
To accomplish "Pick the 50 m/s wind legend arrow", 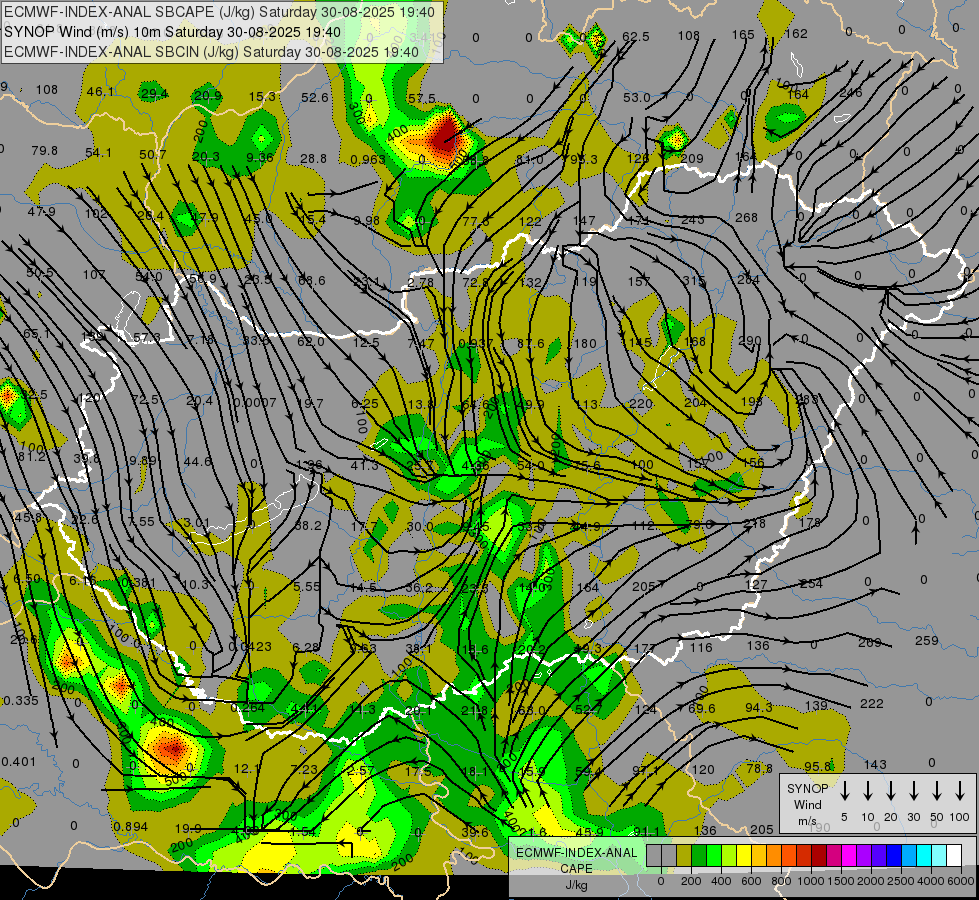I will [x=937, y=791].
